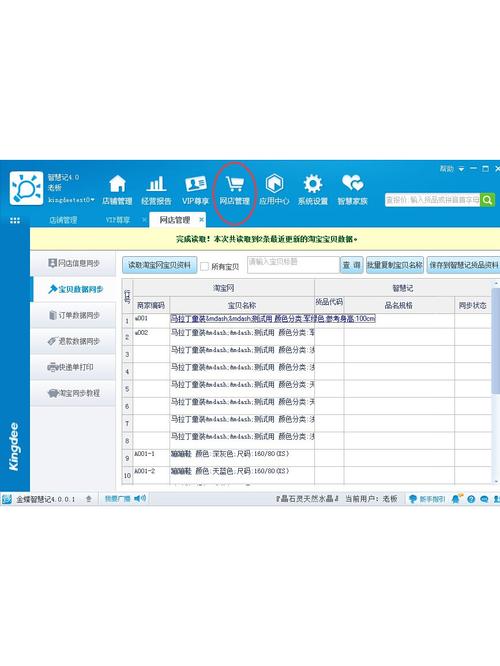The height and width of the screenshot is (666, 500).
Task: Select cell a002 in row 2
Action: [x=151, y=336]
